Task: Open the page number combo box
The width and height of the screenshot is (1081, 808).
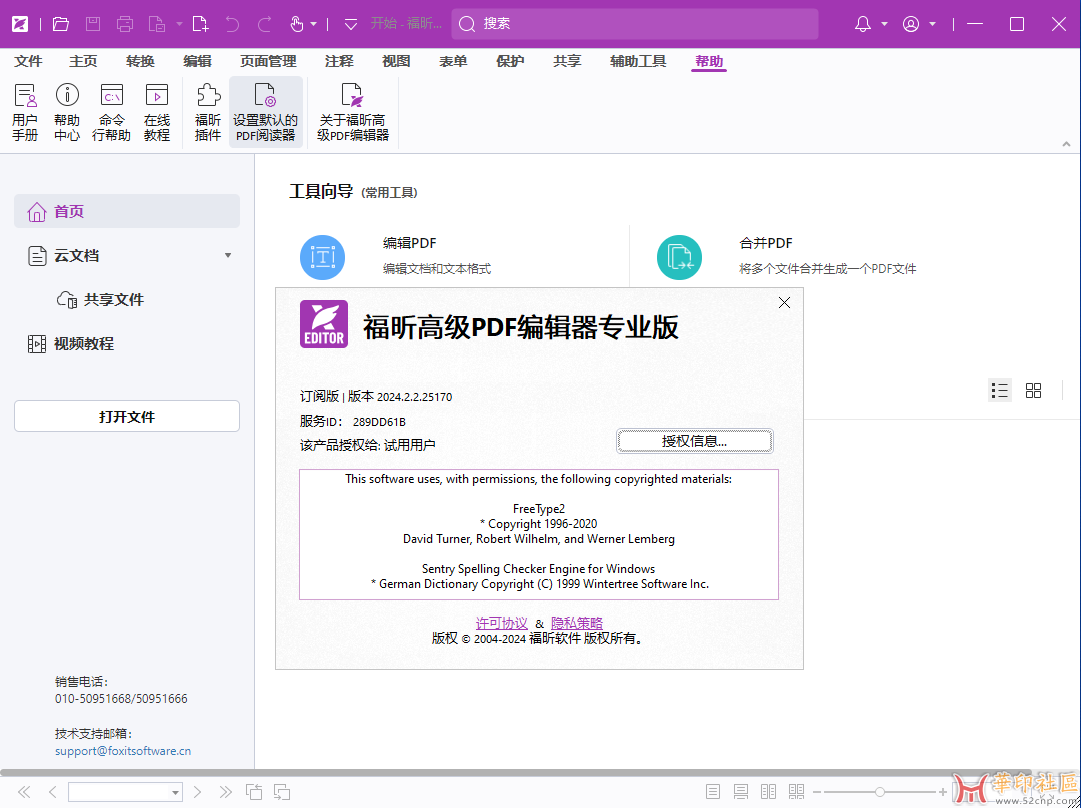Action: (125, 791)
